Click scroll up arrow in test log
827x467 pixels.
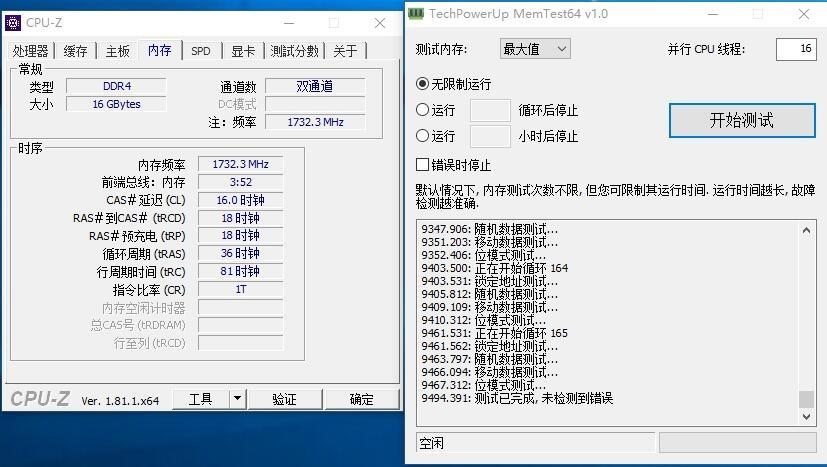click(x=806, y=231)
